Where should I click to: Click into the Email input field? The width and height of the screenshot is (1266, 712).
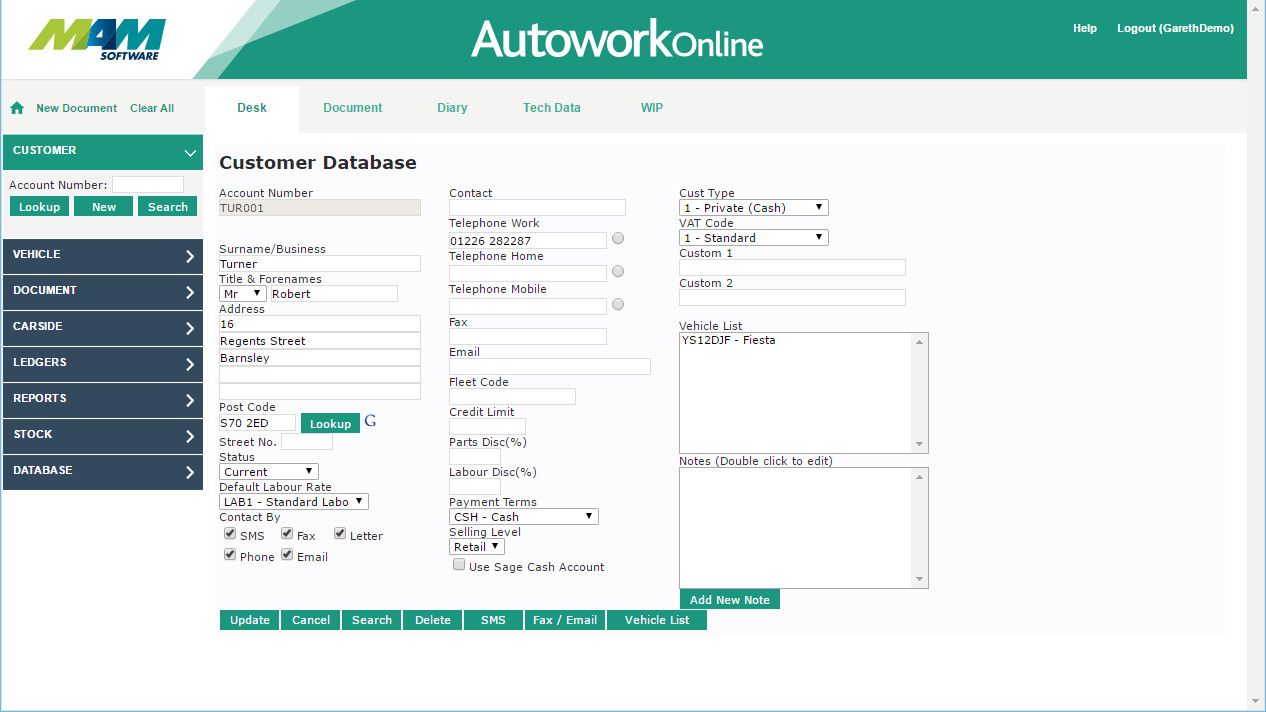click(x=549, y=367)
